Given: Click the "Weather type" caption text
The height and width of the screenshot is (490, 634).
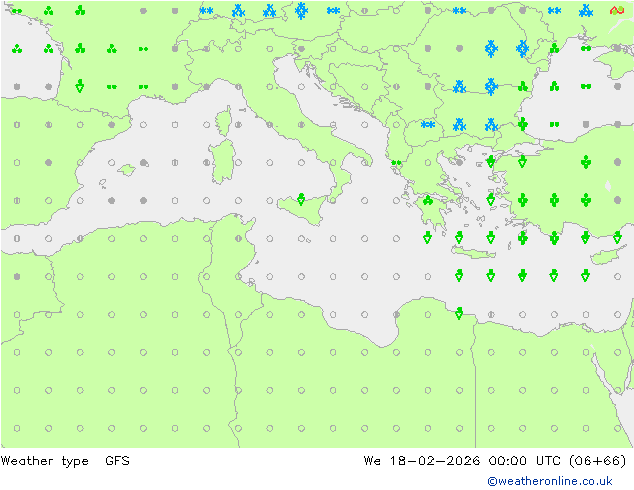Looking at the screenshot, I should tap(44, 461).
